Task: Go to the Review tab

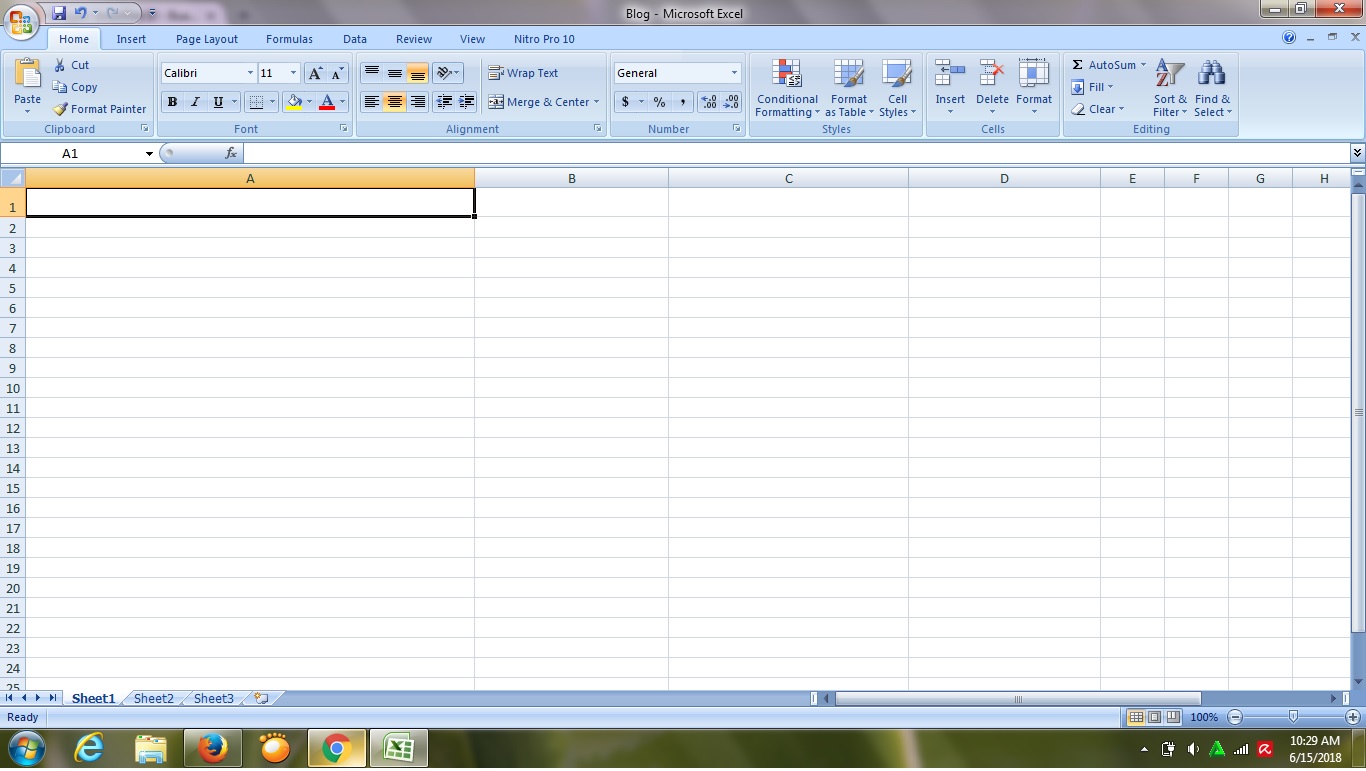Action: (x=414, y=39)
